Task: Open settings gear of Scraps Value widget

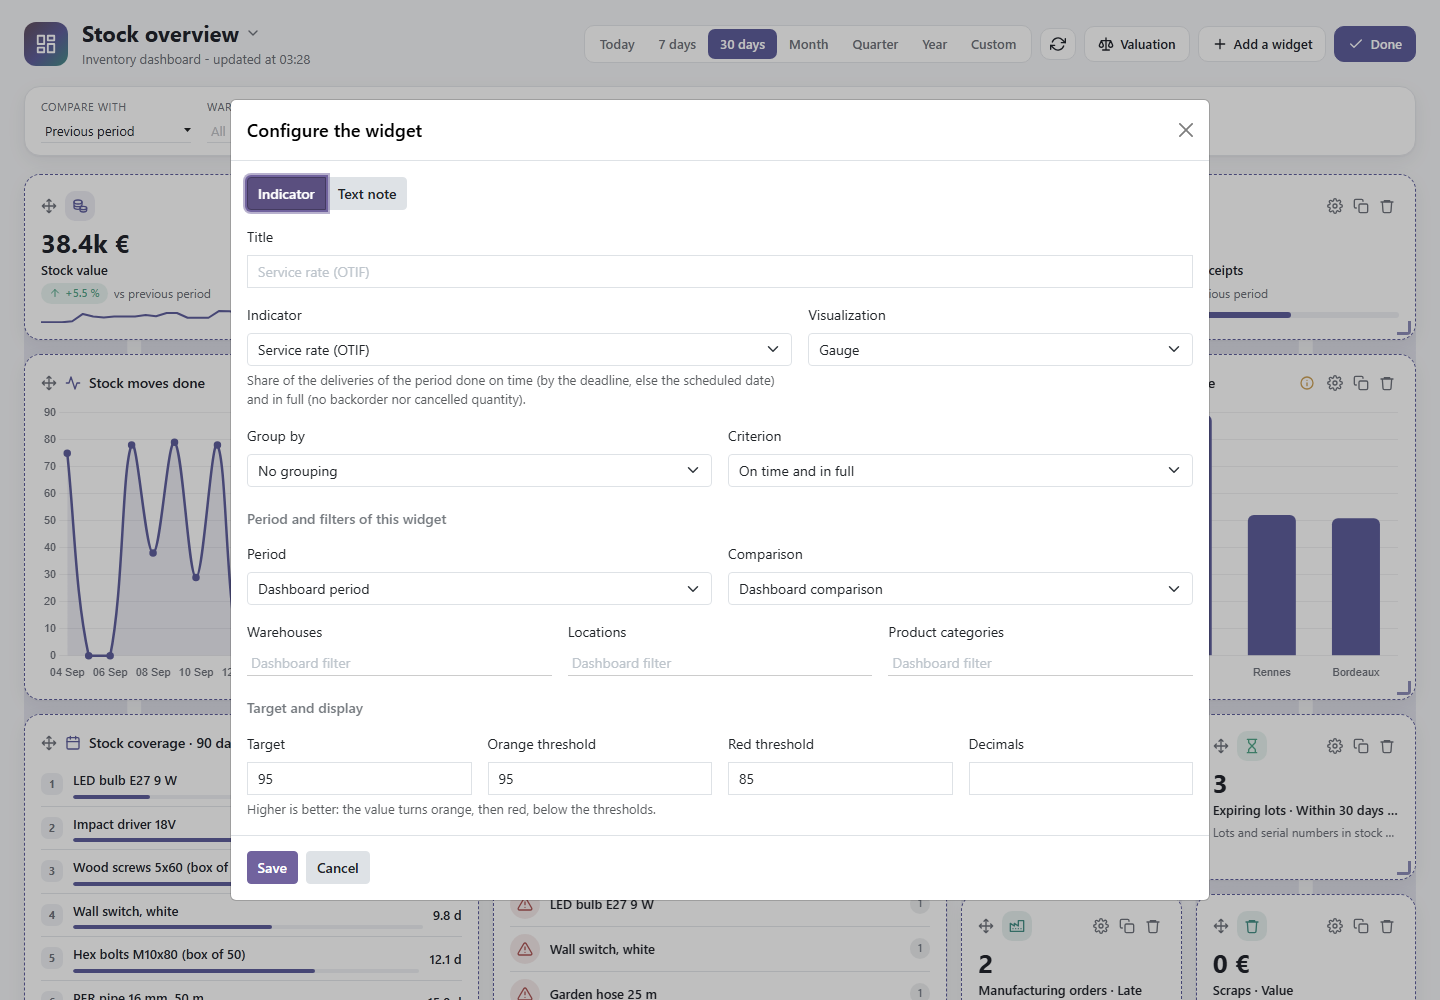Action: coord(1335,926)
